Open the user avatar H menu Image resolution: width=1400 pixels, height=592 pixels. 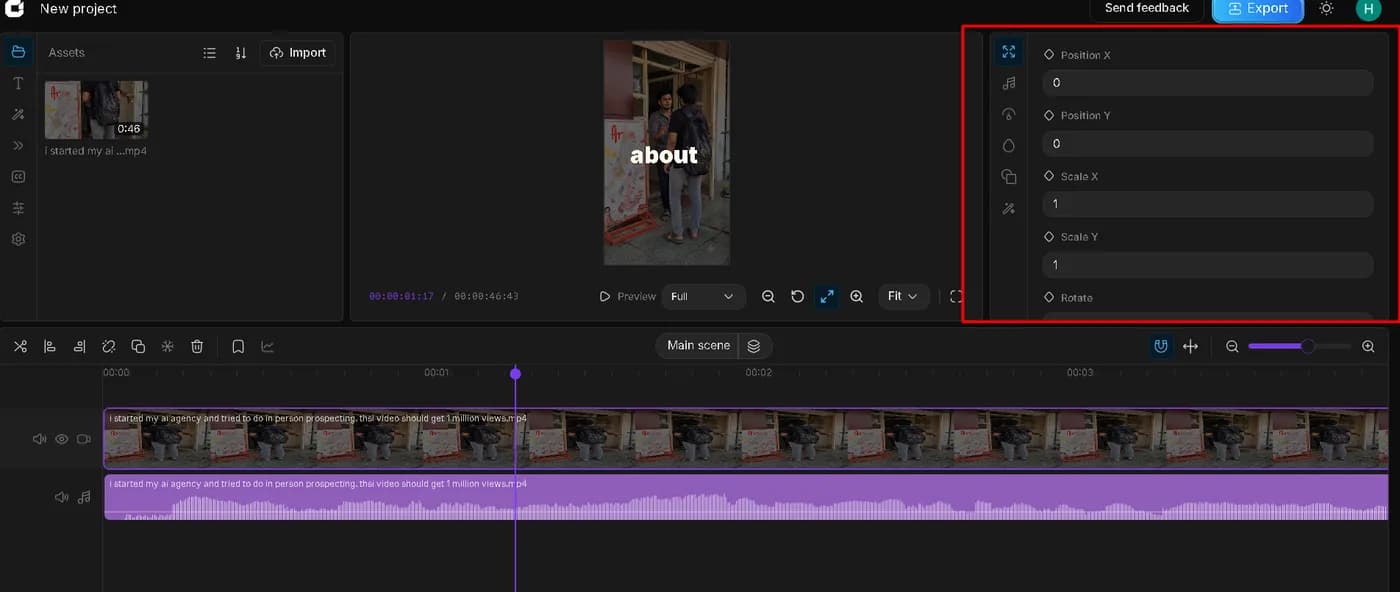coord(1368,9)
